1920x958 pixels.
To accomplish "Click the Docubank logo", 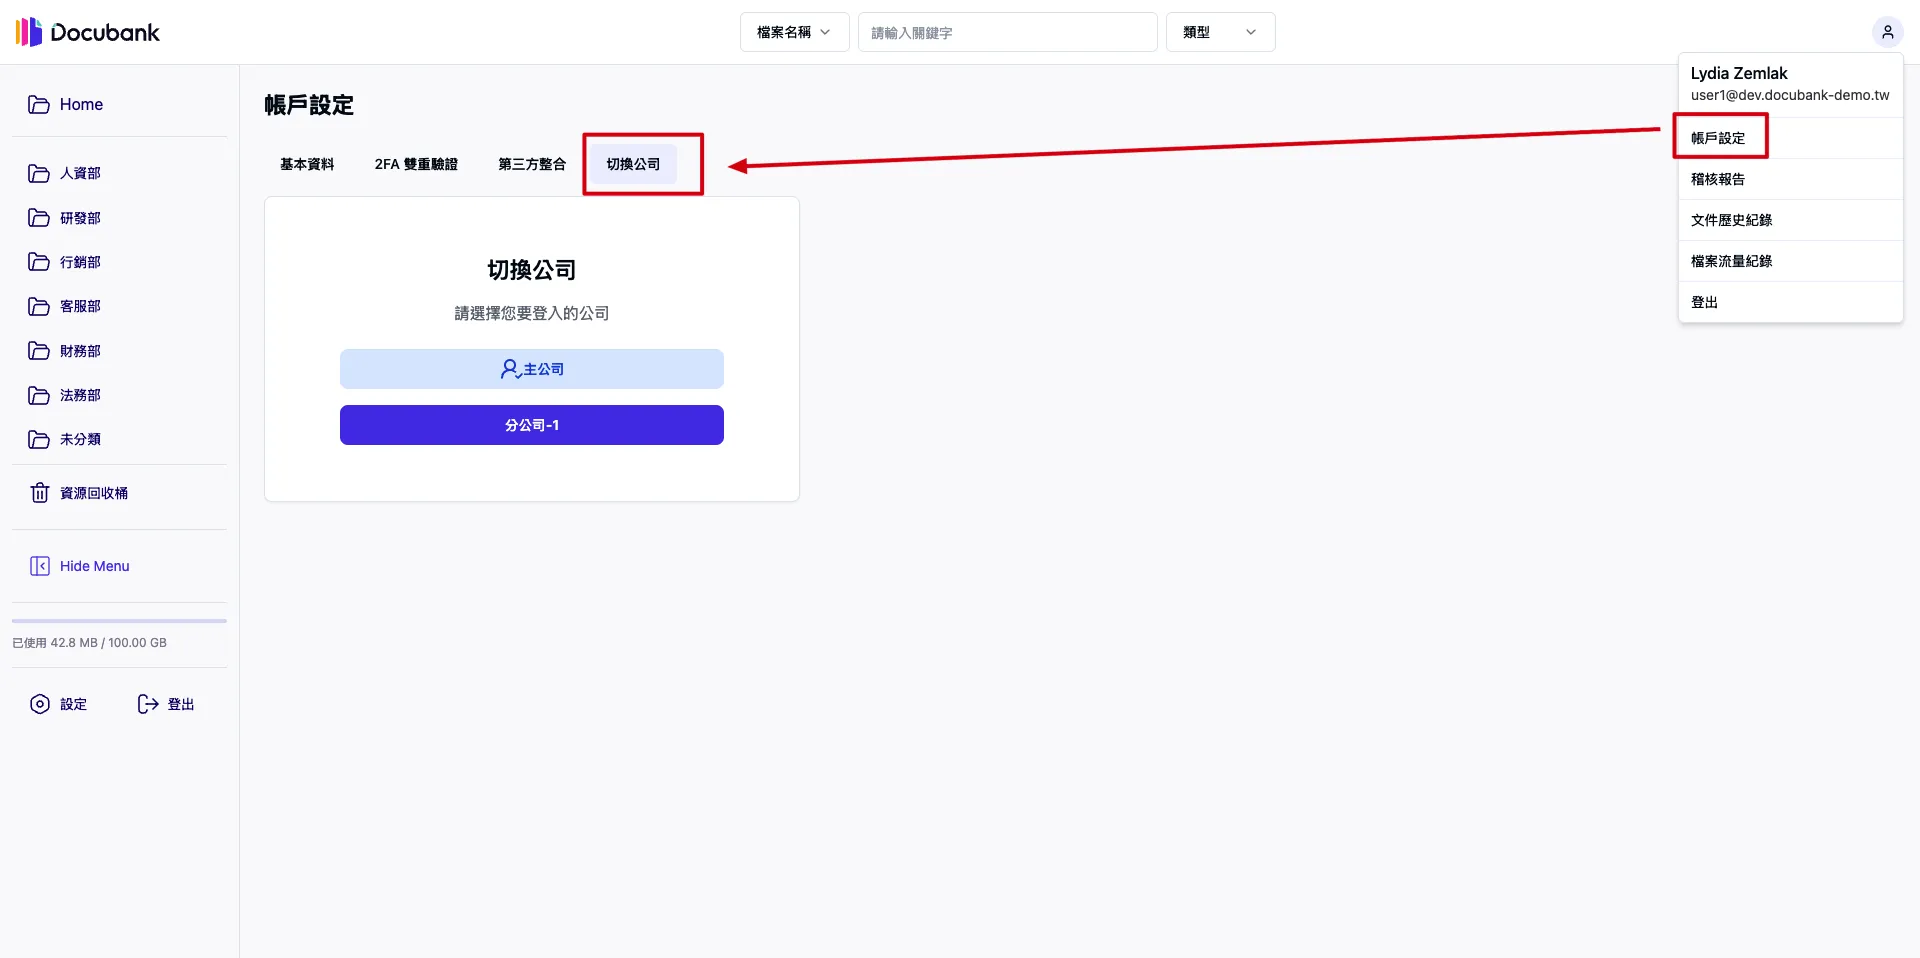I will tap(88, 32).
